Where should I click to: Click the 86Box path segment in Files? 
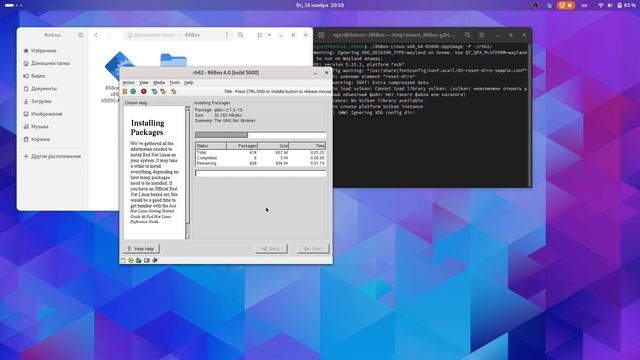[x=192, y=35]
